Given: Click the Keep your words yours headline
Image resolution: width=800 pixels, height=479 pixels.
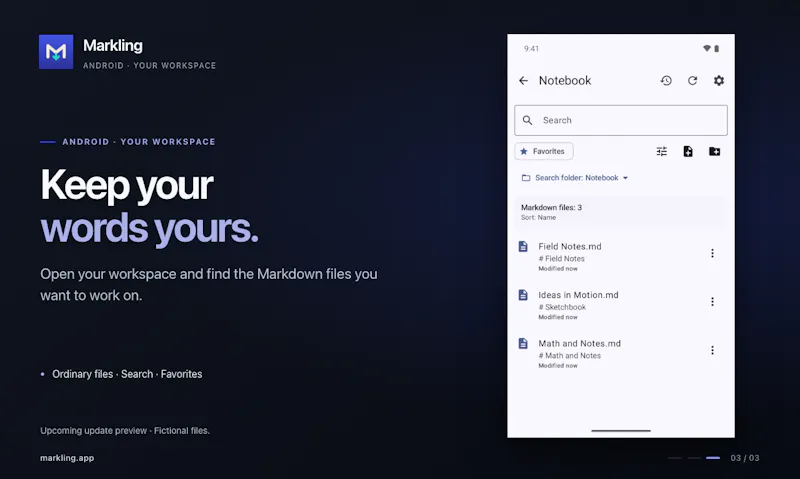Looking at the screenshot, I should click(149, 206).
